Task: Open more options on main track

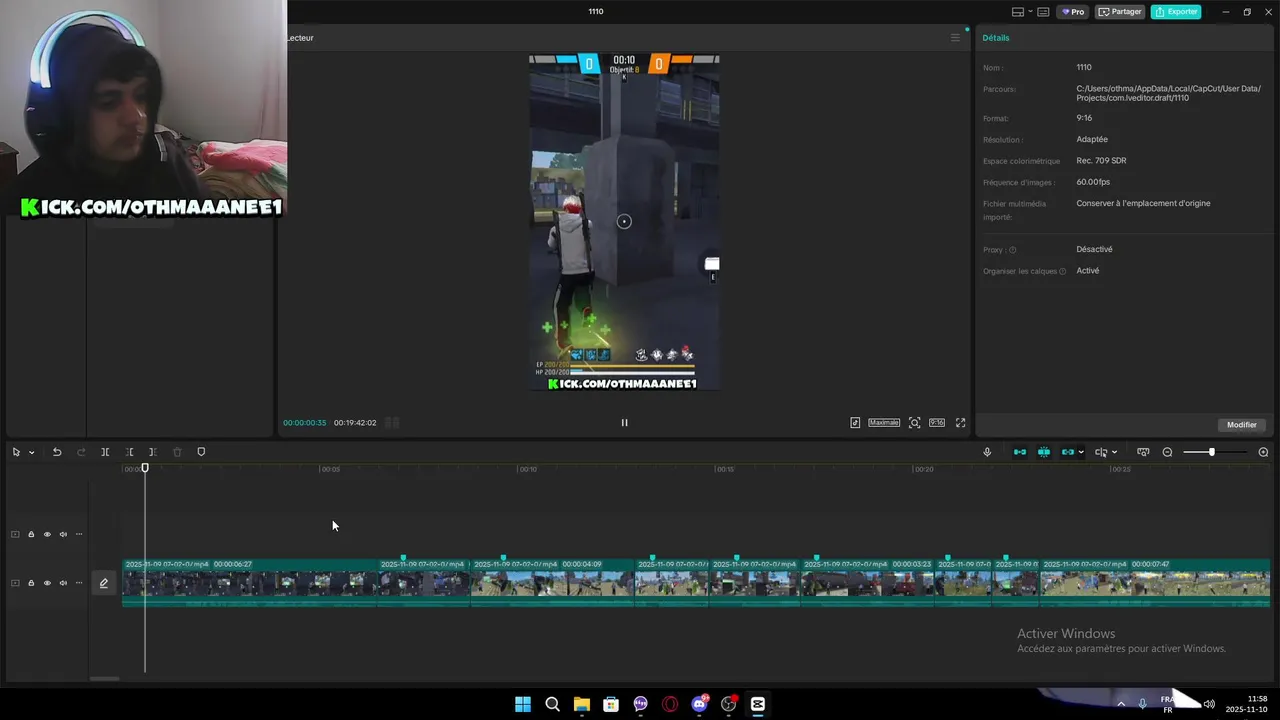Action: click(x=79, y=583)
